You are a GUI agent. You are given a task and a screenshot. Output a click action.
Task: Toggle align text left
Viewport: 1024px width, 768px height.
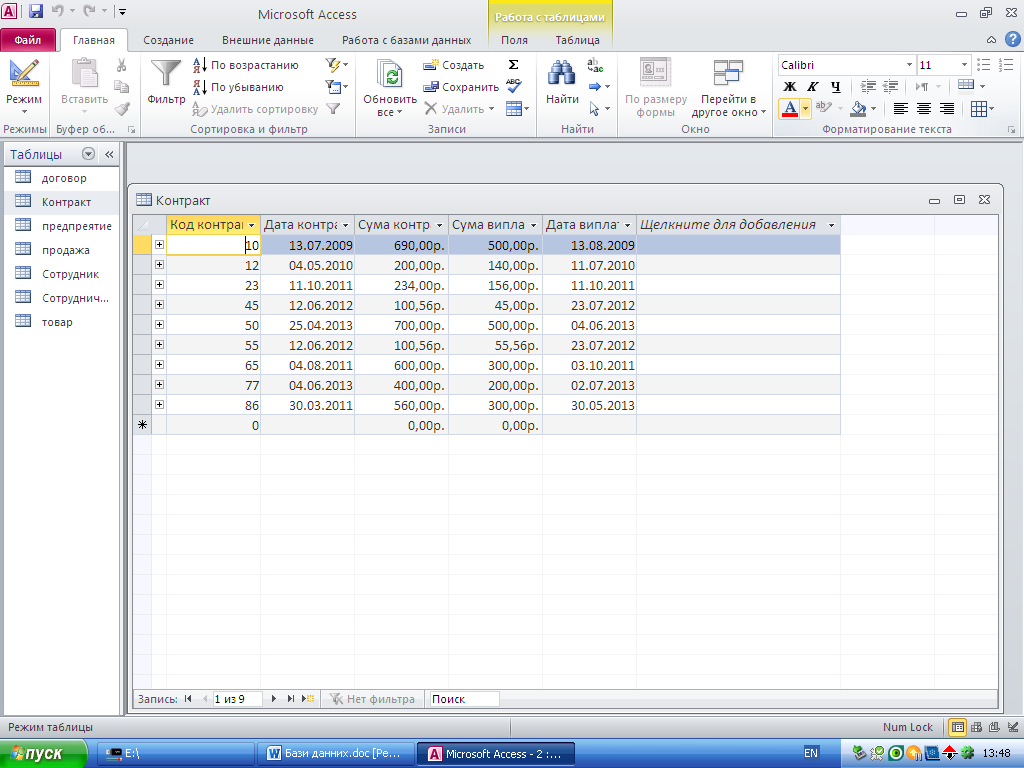901,108
